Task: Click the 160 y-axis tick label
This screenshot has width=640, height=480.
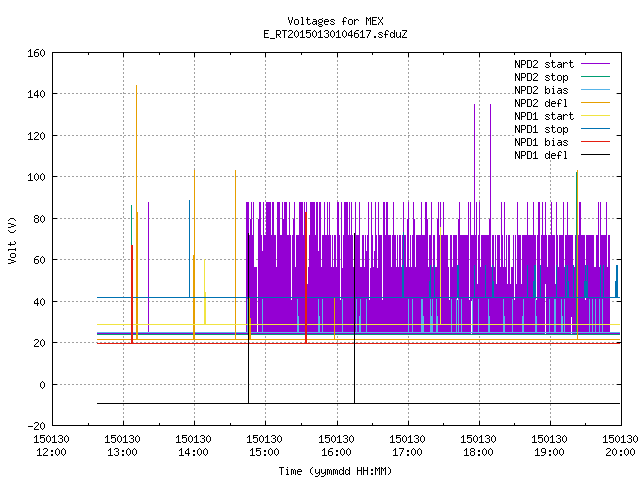Action: tap(36, 53)
